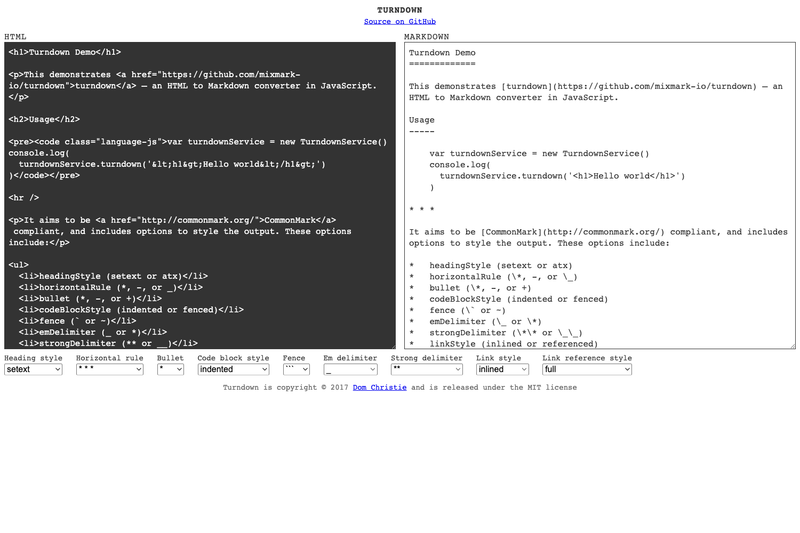Click the MARKDOWN panel label
800x533 pixels.
click(x=427, y=37)
